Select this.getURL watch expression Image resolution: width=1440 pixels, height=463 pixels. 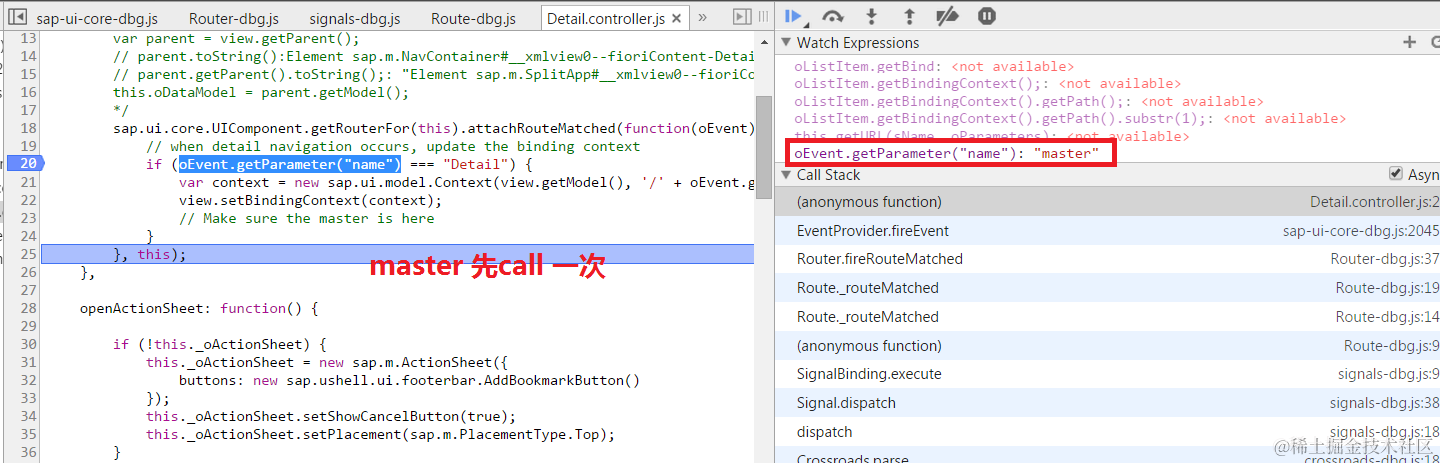point(992,136)
